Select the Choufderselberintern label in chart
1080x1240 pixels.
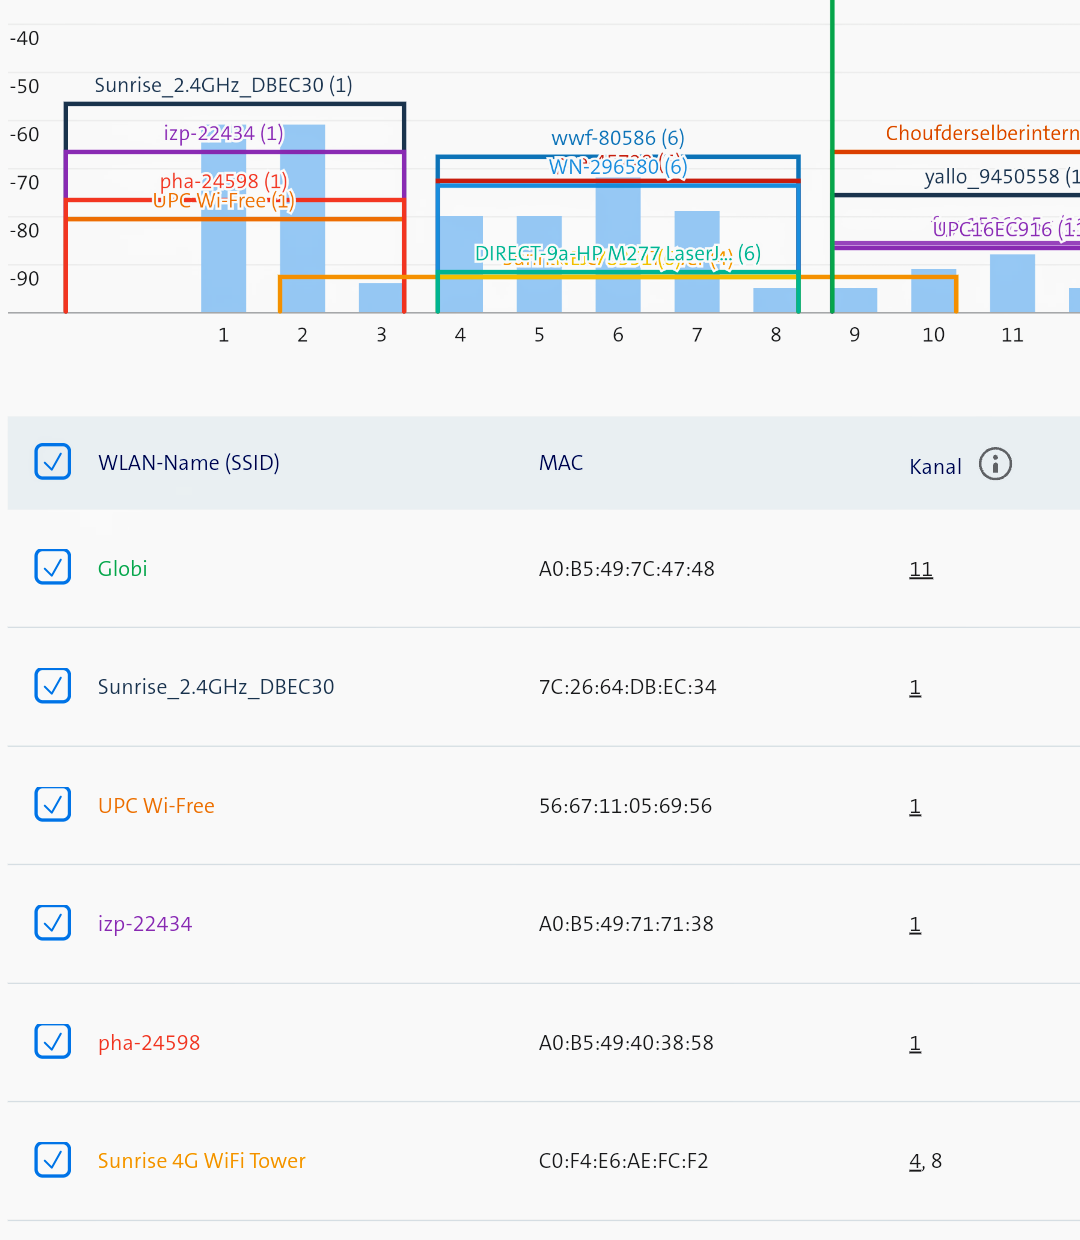[x=981, y=133]
